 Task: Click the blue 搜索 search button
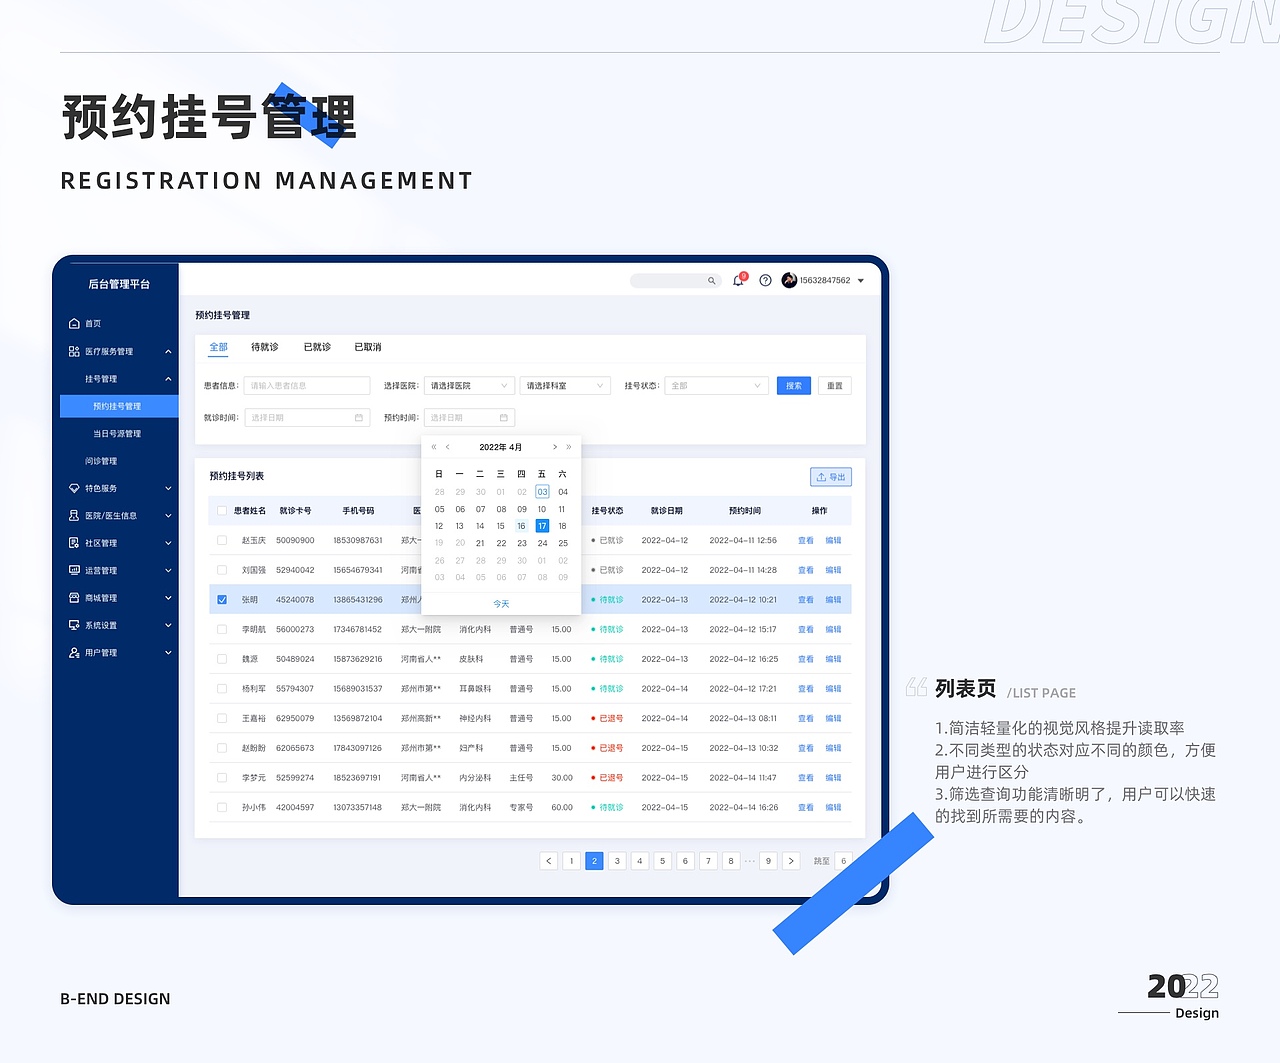[x=793, y=385]
